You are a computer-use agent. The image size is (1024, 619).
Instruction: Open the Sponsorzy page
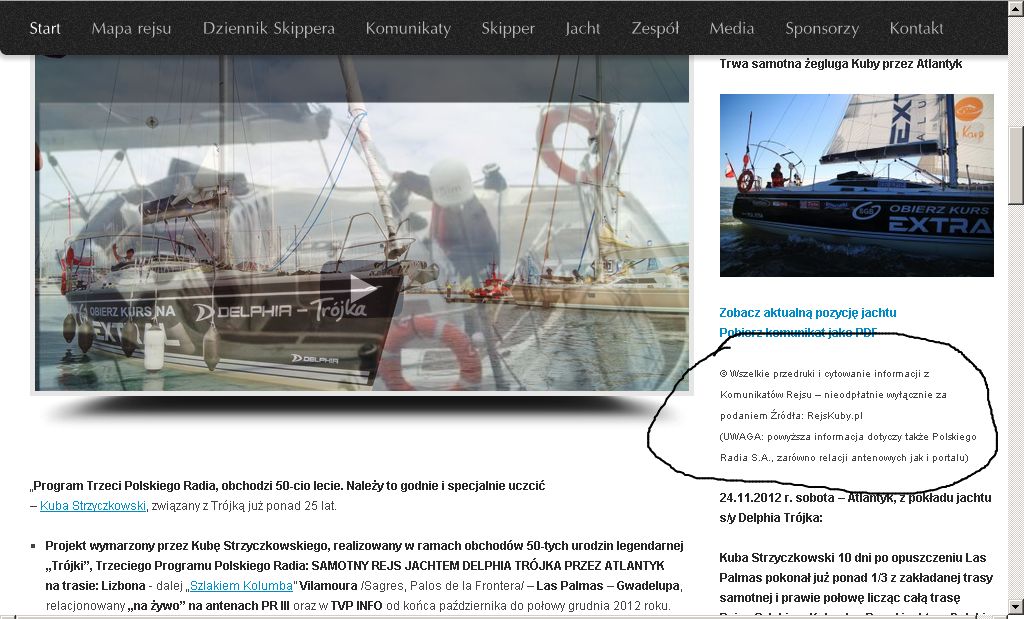coord(822,28)
